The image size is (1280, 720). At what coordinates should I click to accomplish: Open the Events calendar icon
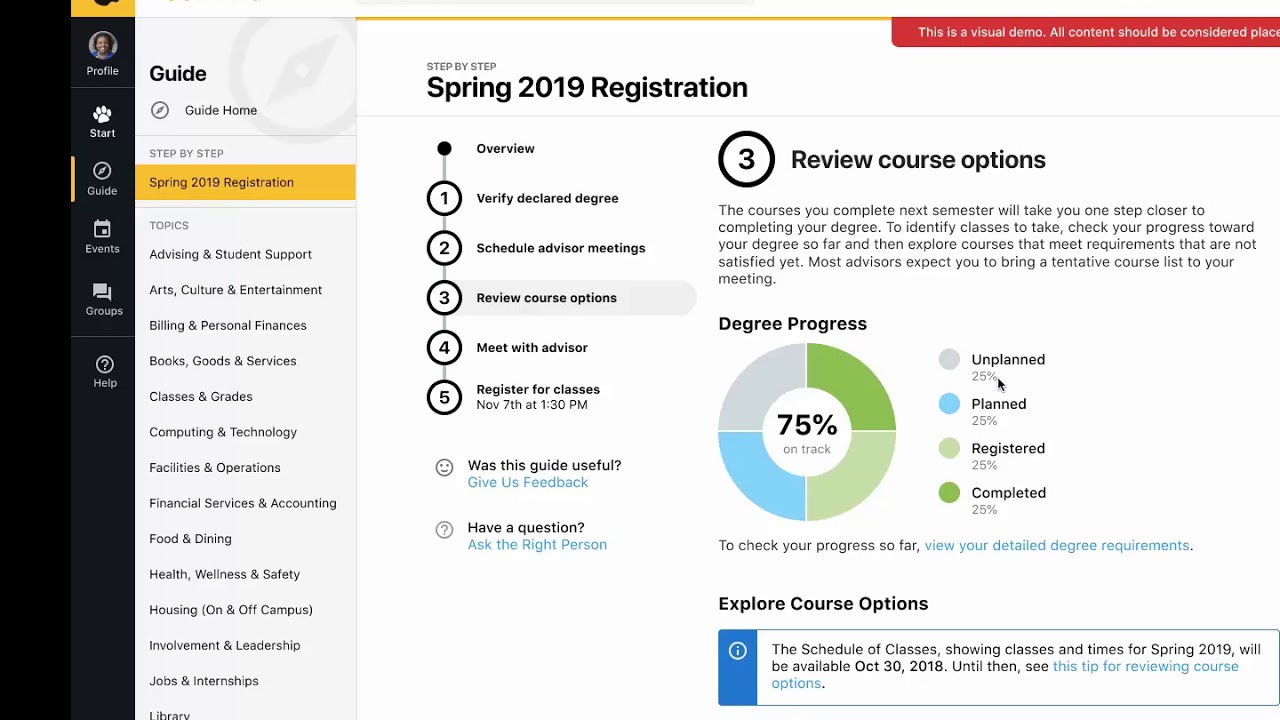coord(102,229)
